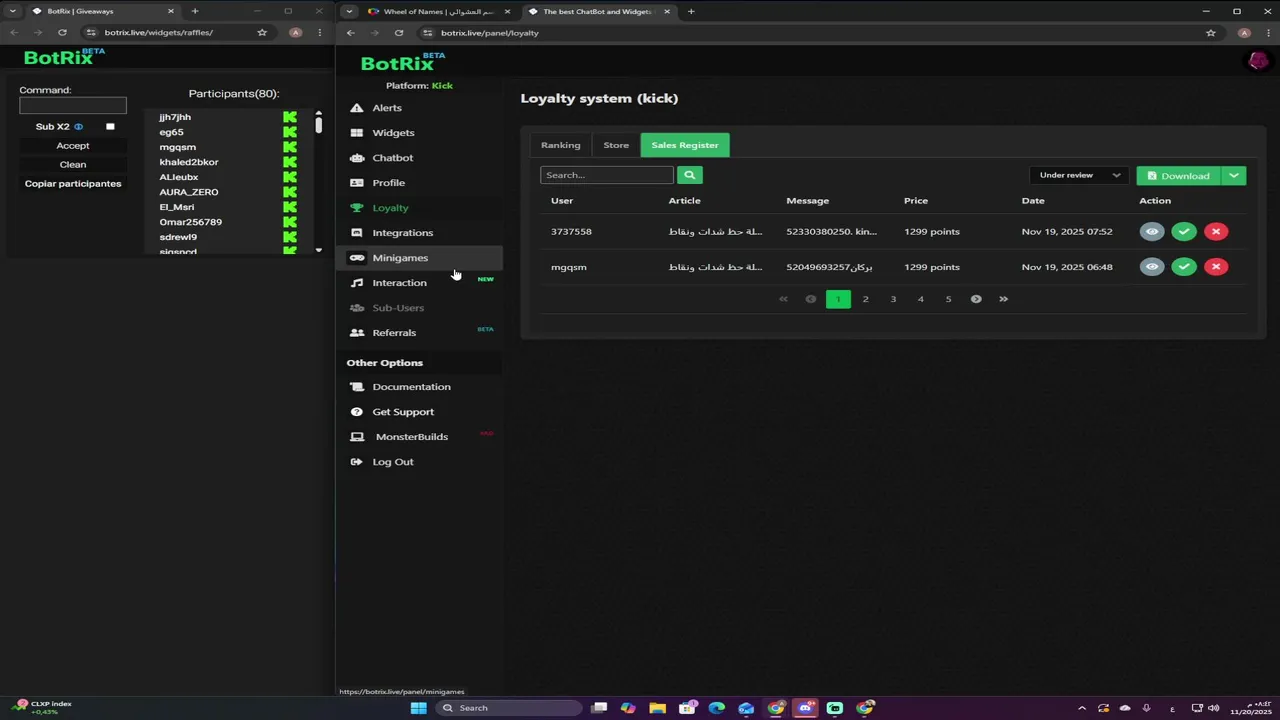
Task: Go to pagination page 5
Action: click(x=948, y=299)
